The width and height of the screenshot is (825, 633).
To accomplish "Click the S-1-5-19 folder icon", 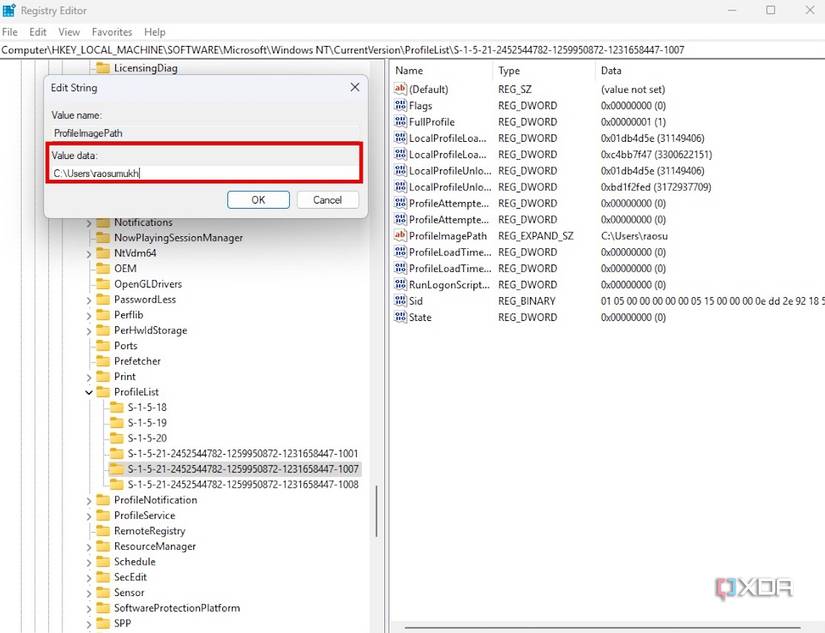I will point(116,423).
